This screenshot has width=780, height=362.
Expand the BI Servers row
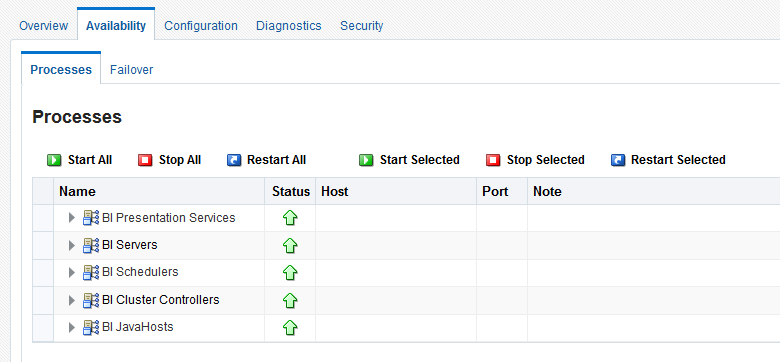click(x=72, y=245)
